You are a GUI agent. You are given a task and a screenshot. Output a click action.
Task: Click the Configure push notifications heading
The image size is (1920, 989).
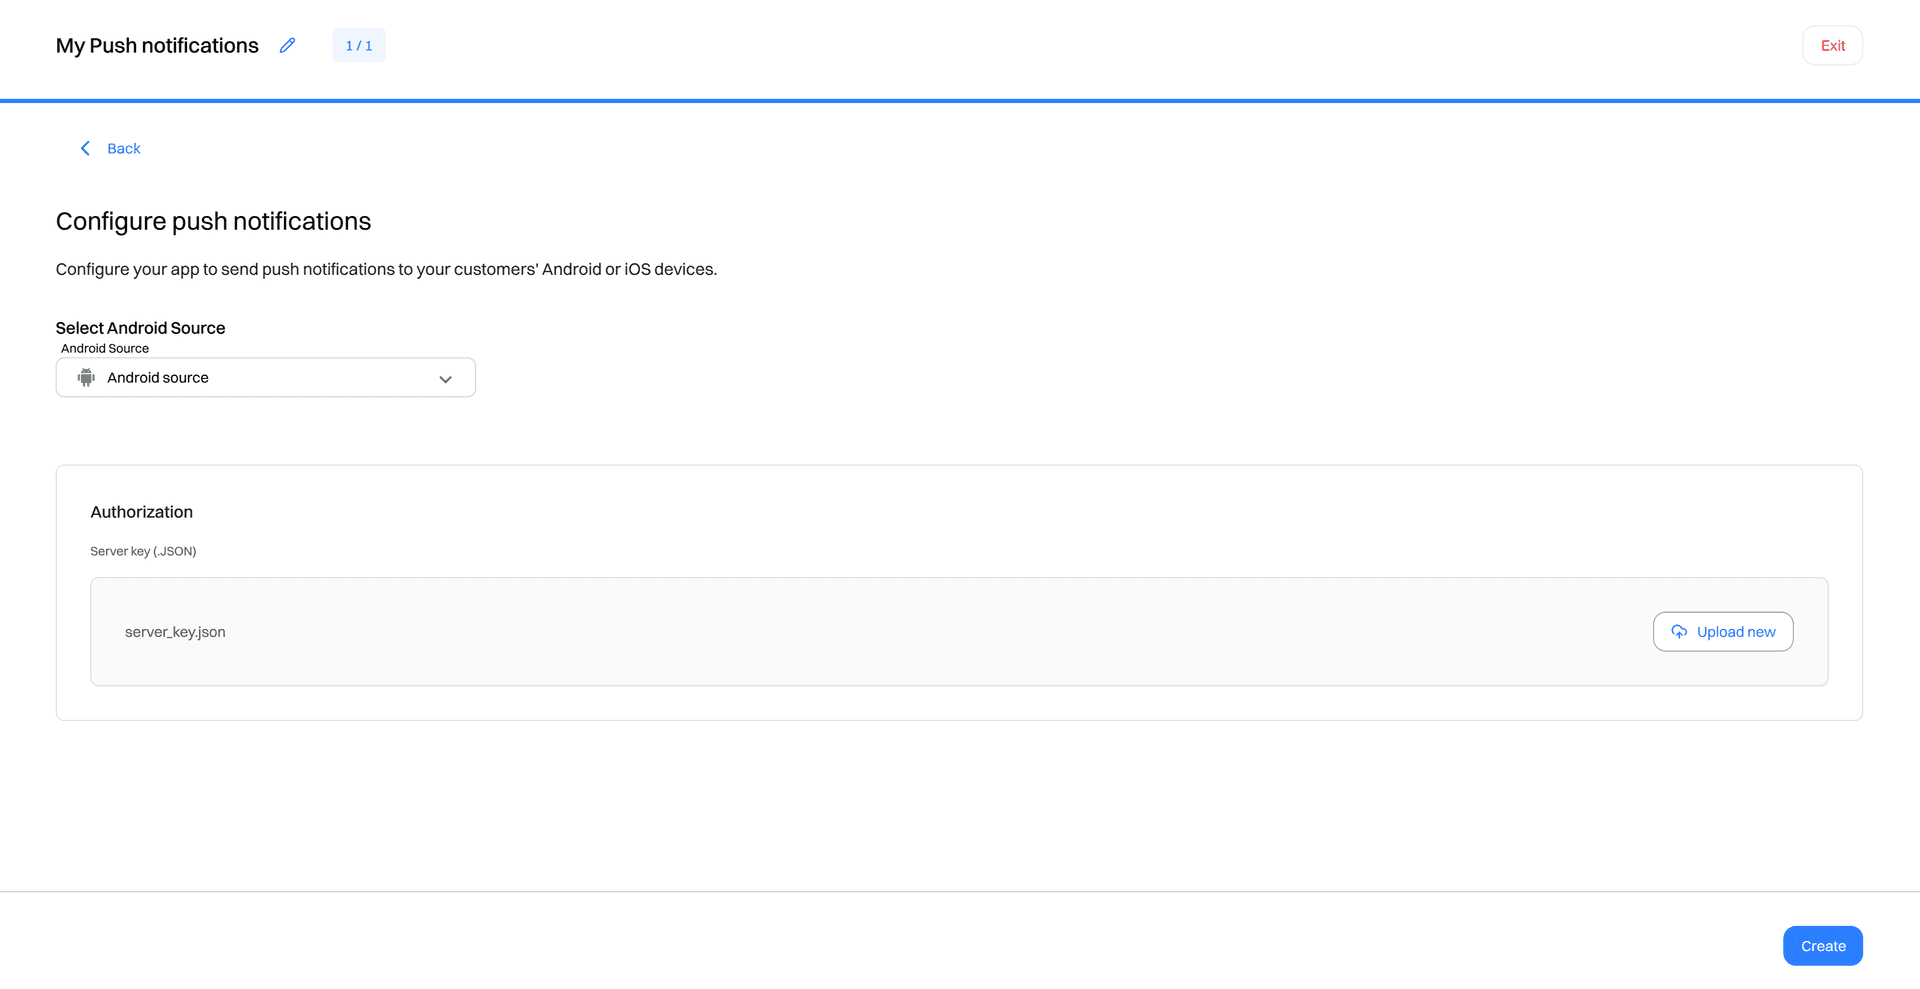coord(213,221)
